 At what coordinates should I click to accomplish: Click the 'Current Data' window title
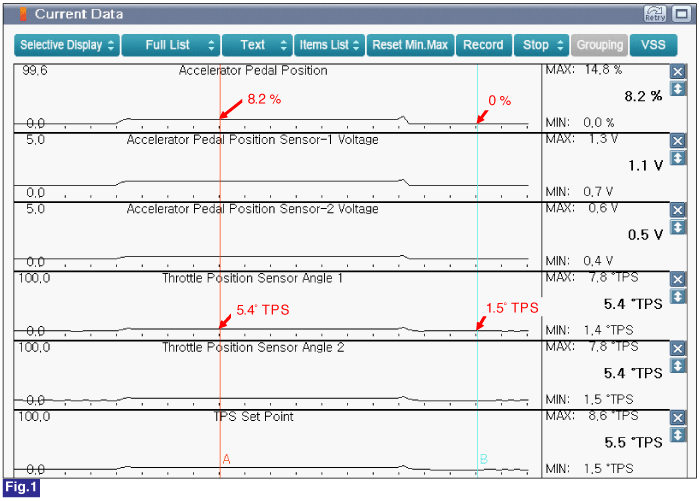79,14
